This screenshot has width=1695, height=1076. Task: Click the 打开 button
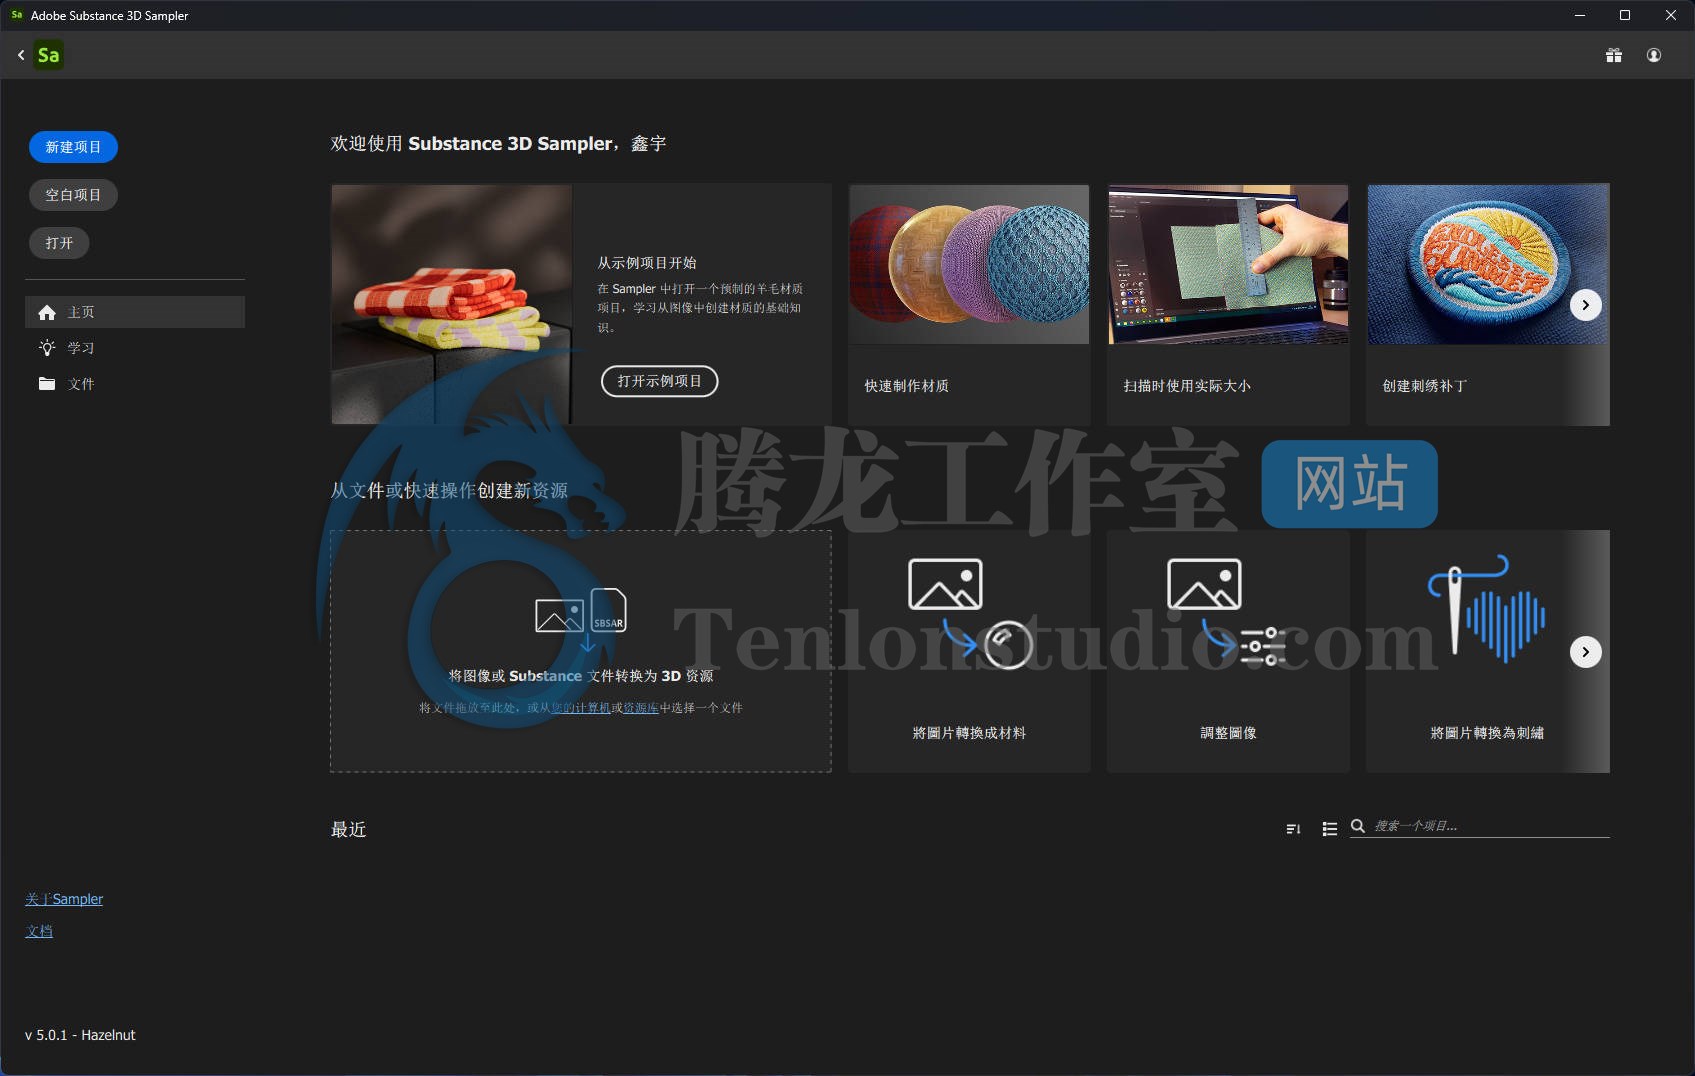coord(59,243)
